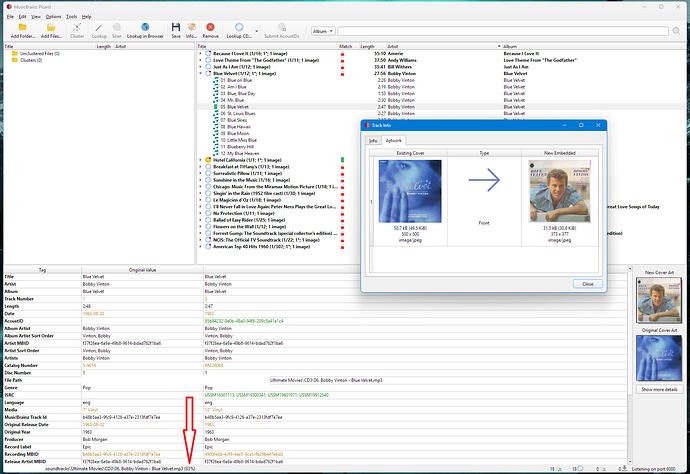The image size is (690, 474).
Task: Open the Tools menu
Action: [x=72, y=17]
